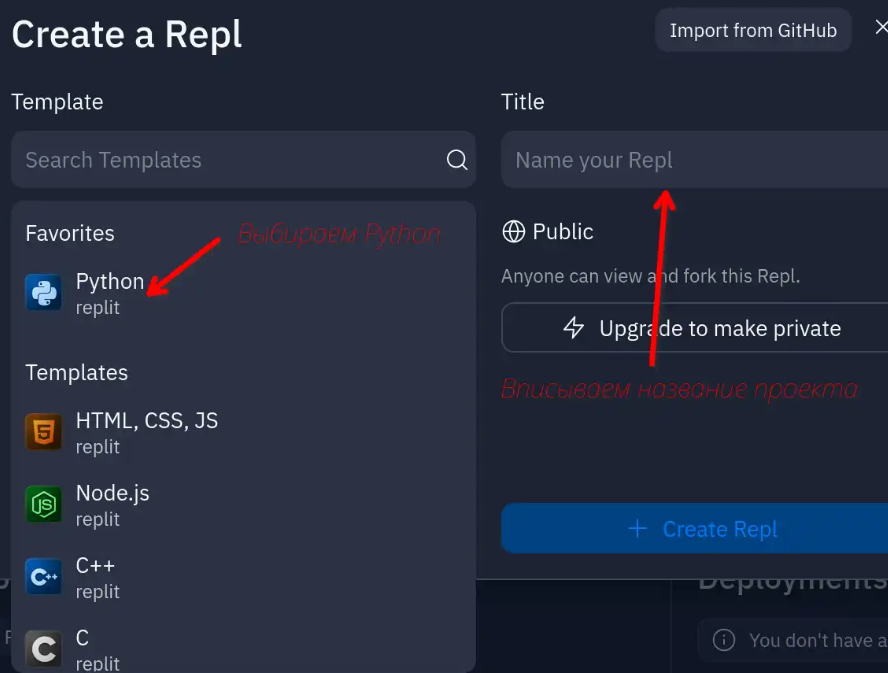Open Import from GitHub
Viewport: 888px width, 673px height.
[x=752, y=31]
